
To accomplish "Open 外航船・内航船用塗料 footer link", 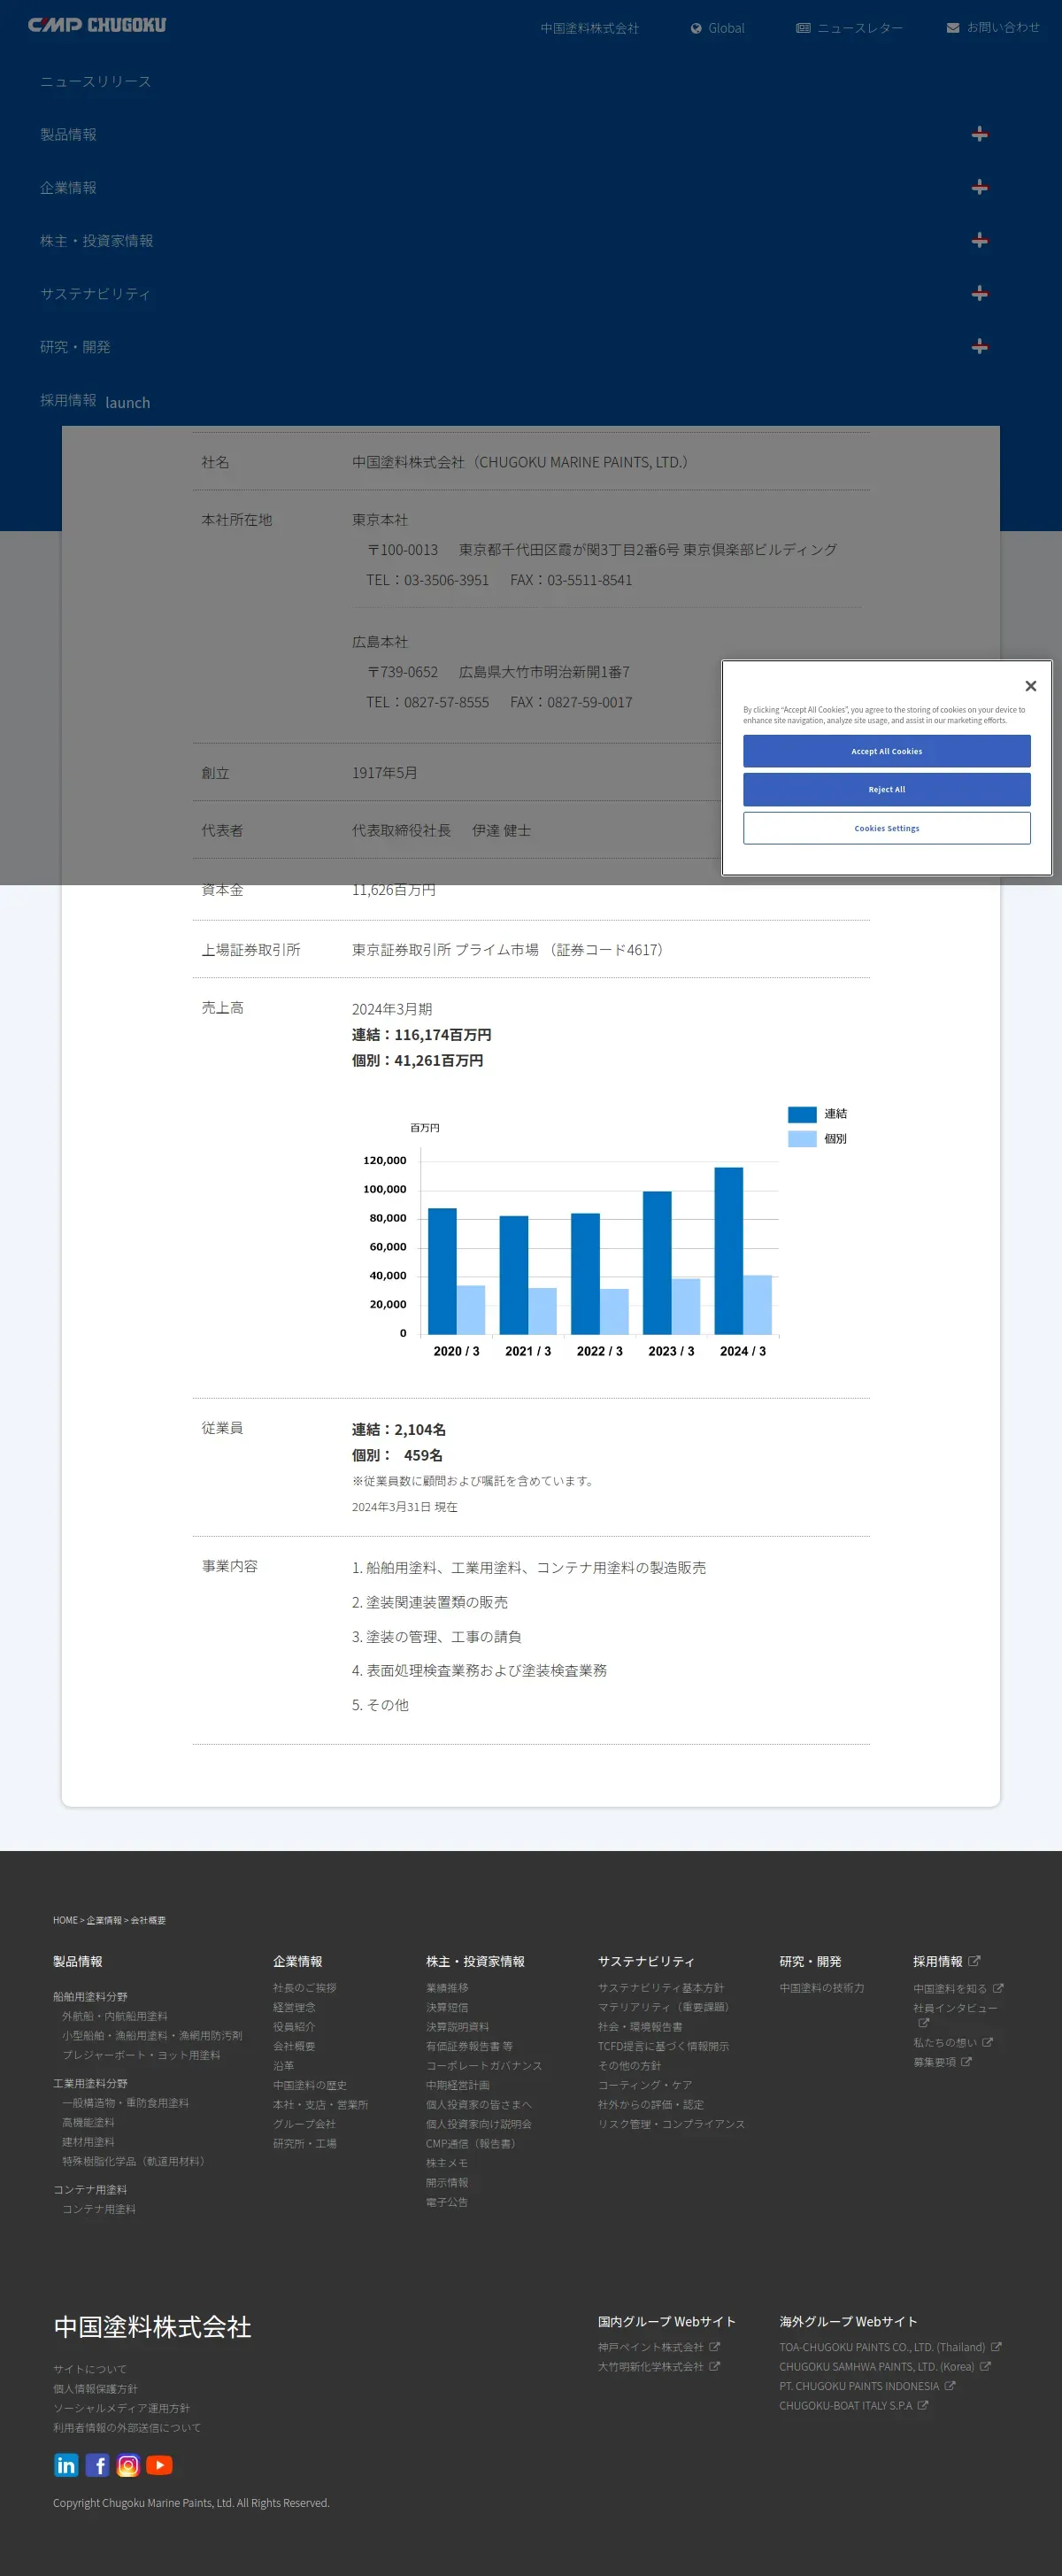I will (x=115, y=2016).
